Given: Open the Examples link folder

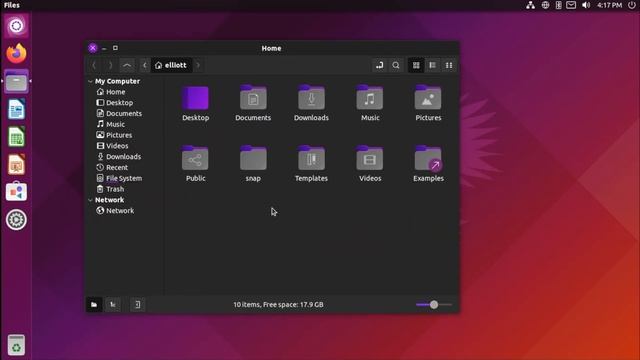Looking at the screenshot, I should [428, 158].
